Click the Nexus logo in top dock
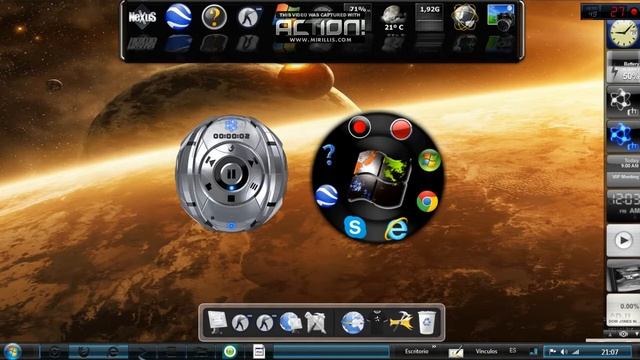The width and height of the screenshot is (640, 360). pos(142,17)
